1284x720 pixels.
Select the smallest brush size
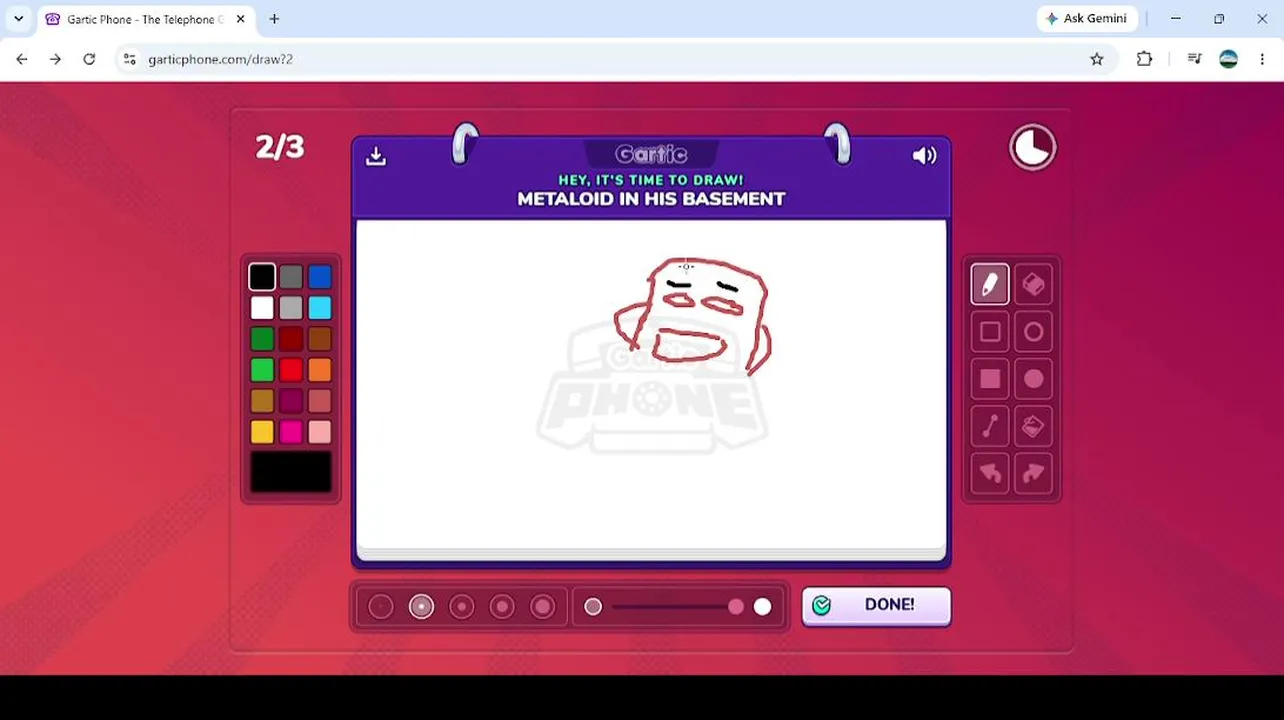tap(381, 607)
